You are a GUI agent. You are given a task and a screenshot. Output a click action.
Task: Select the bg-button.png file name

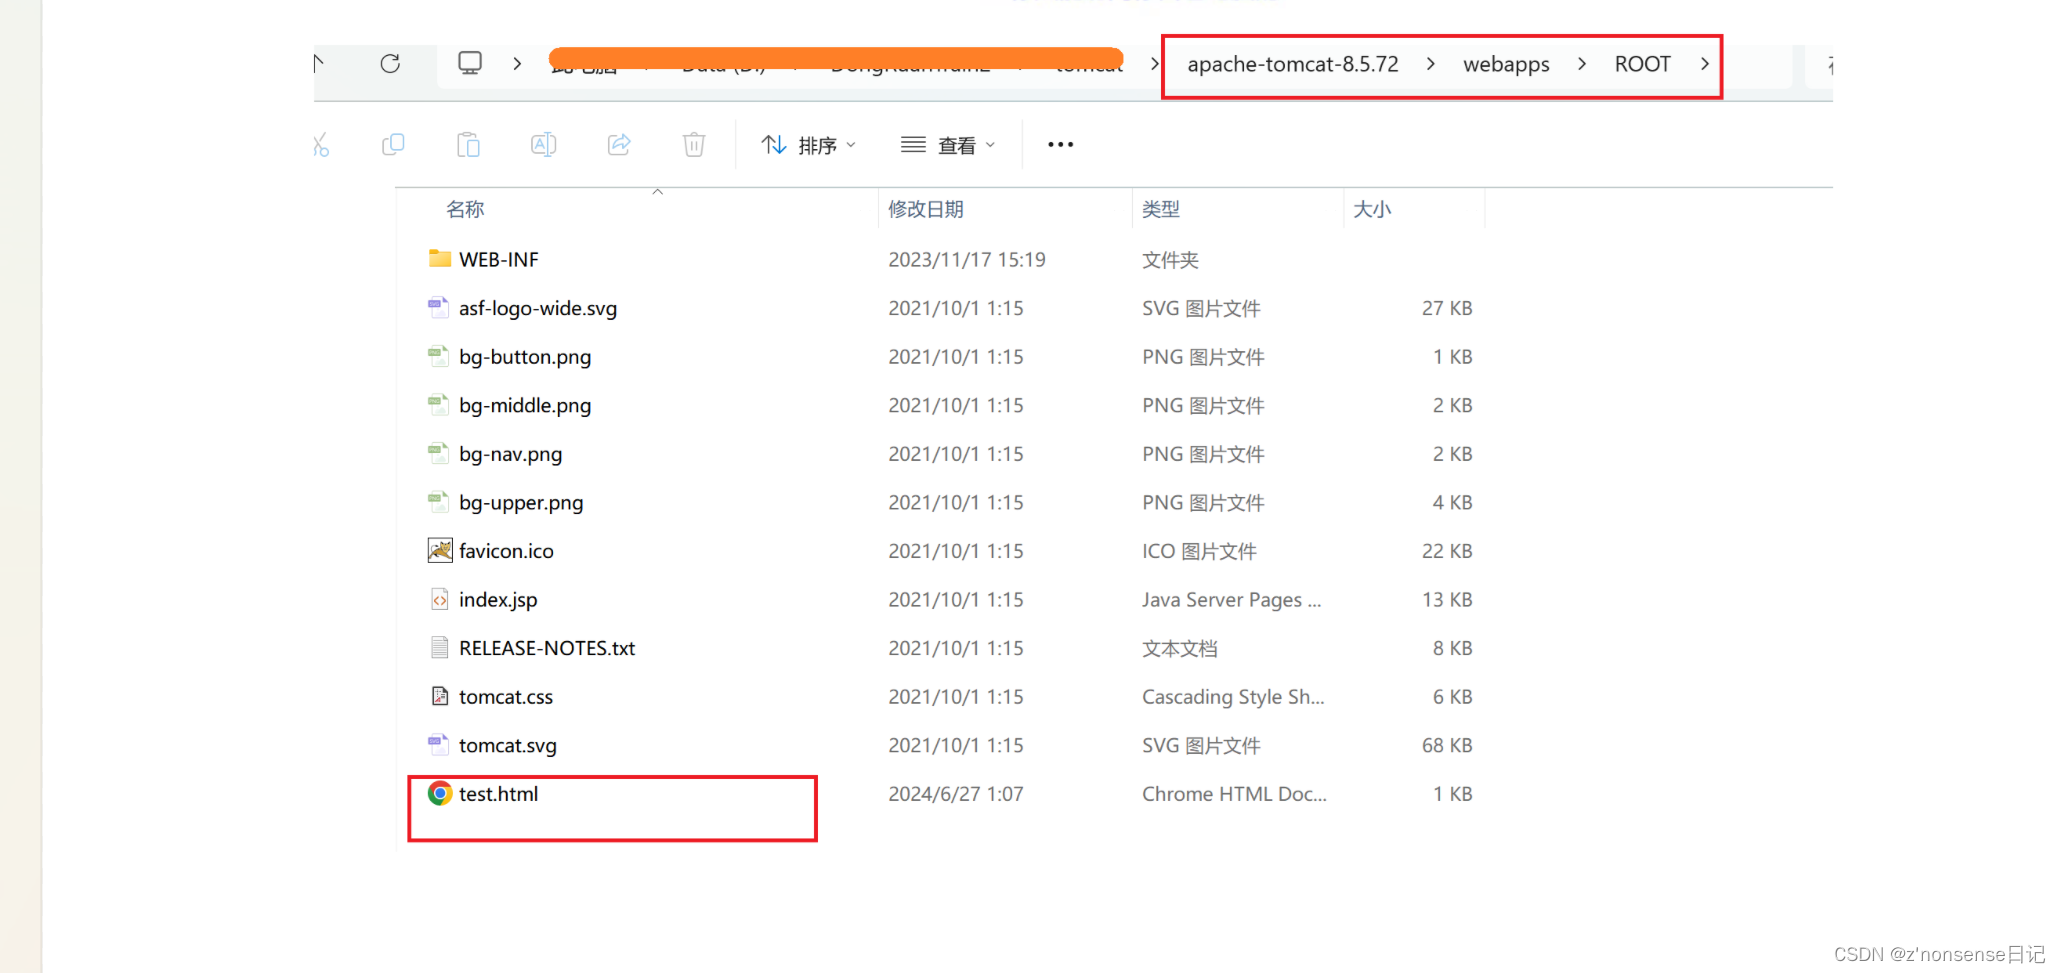coord(525,356)
